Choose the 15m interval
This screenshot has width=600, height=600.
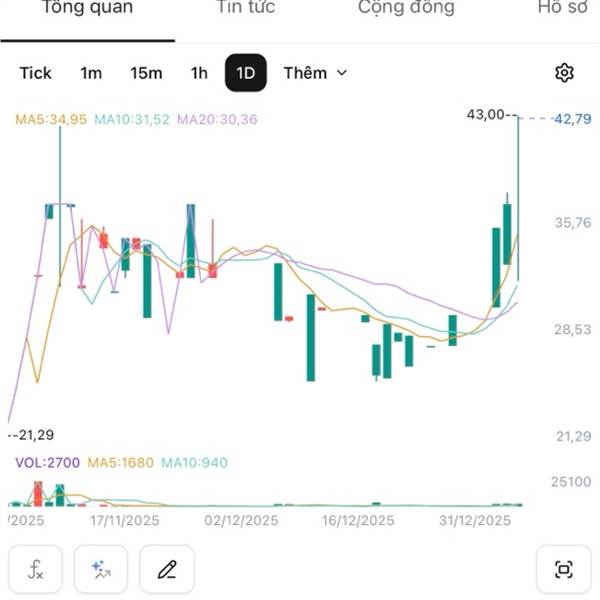(x=146, y=73)
